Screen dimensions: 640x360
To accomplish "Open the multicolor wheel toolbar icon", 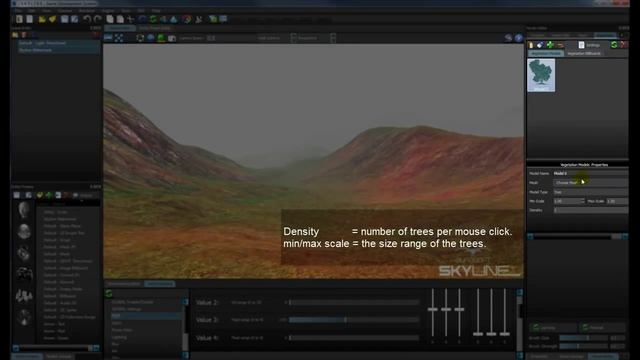I will click(x=187, y=19).
